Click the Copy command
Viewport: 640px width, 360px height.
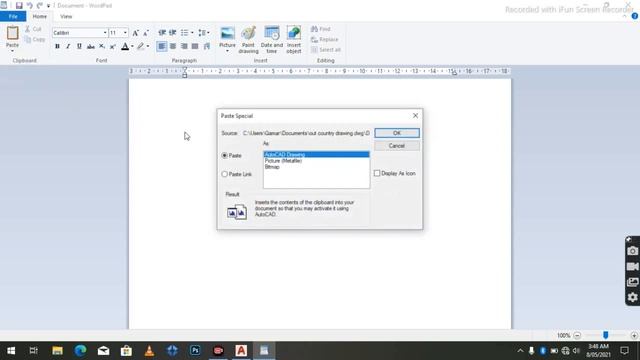point(35,40)
